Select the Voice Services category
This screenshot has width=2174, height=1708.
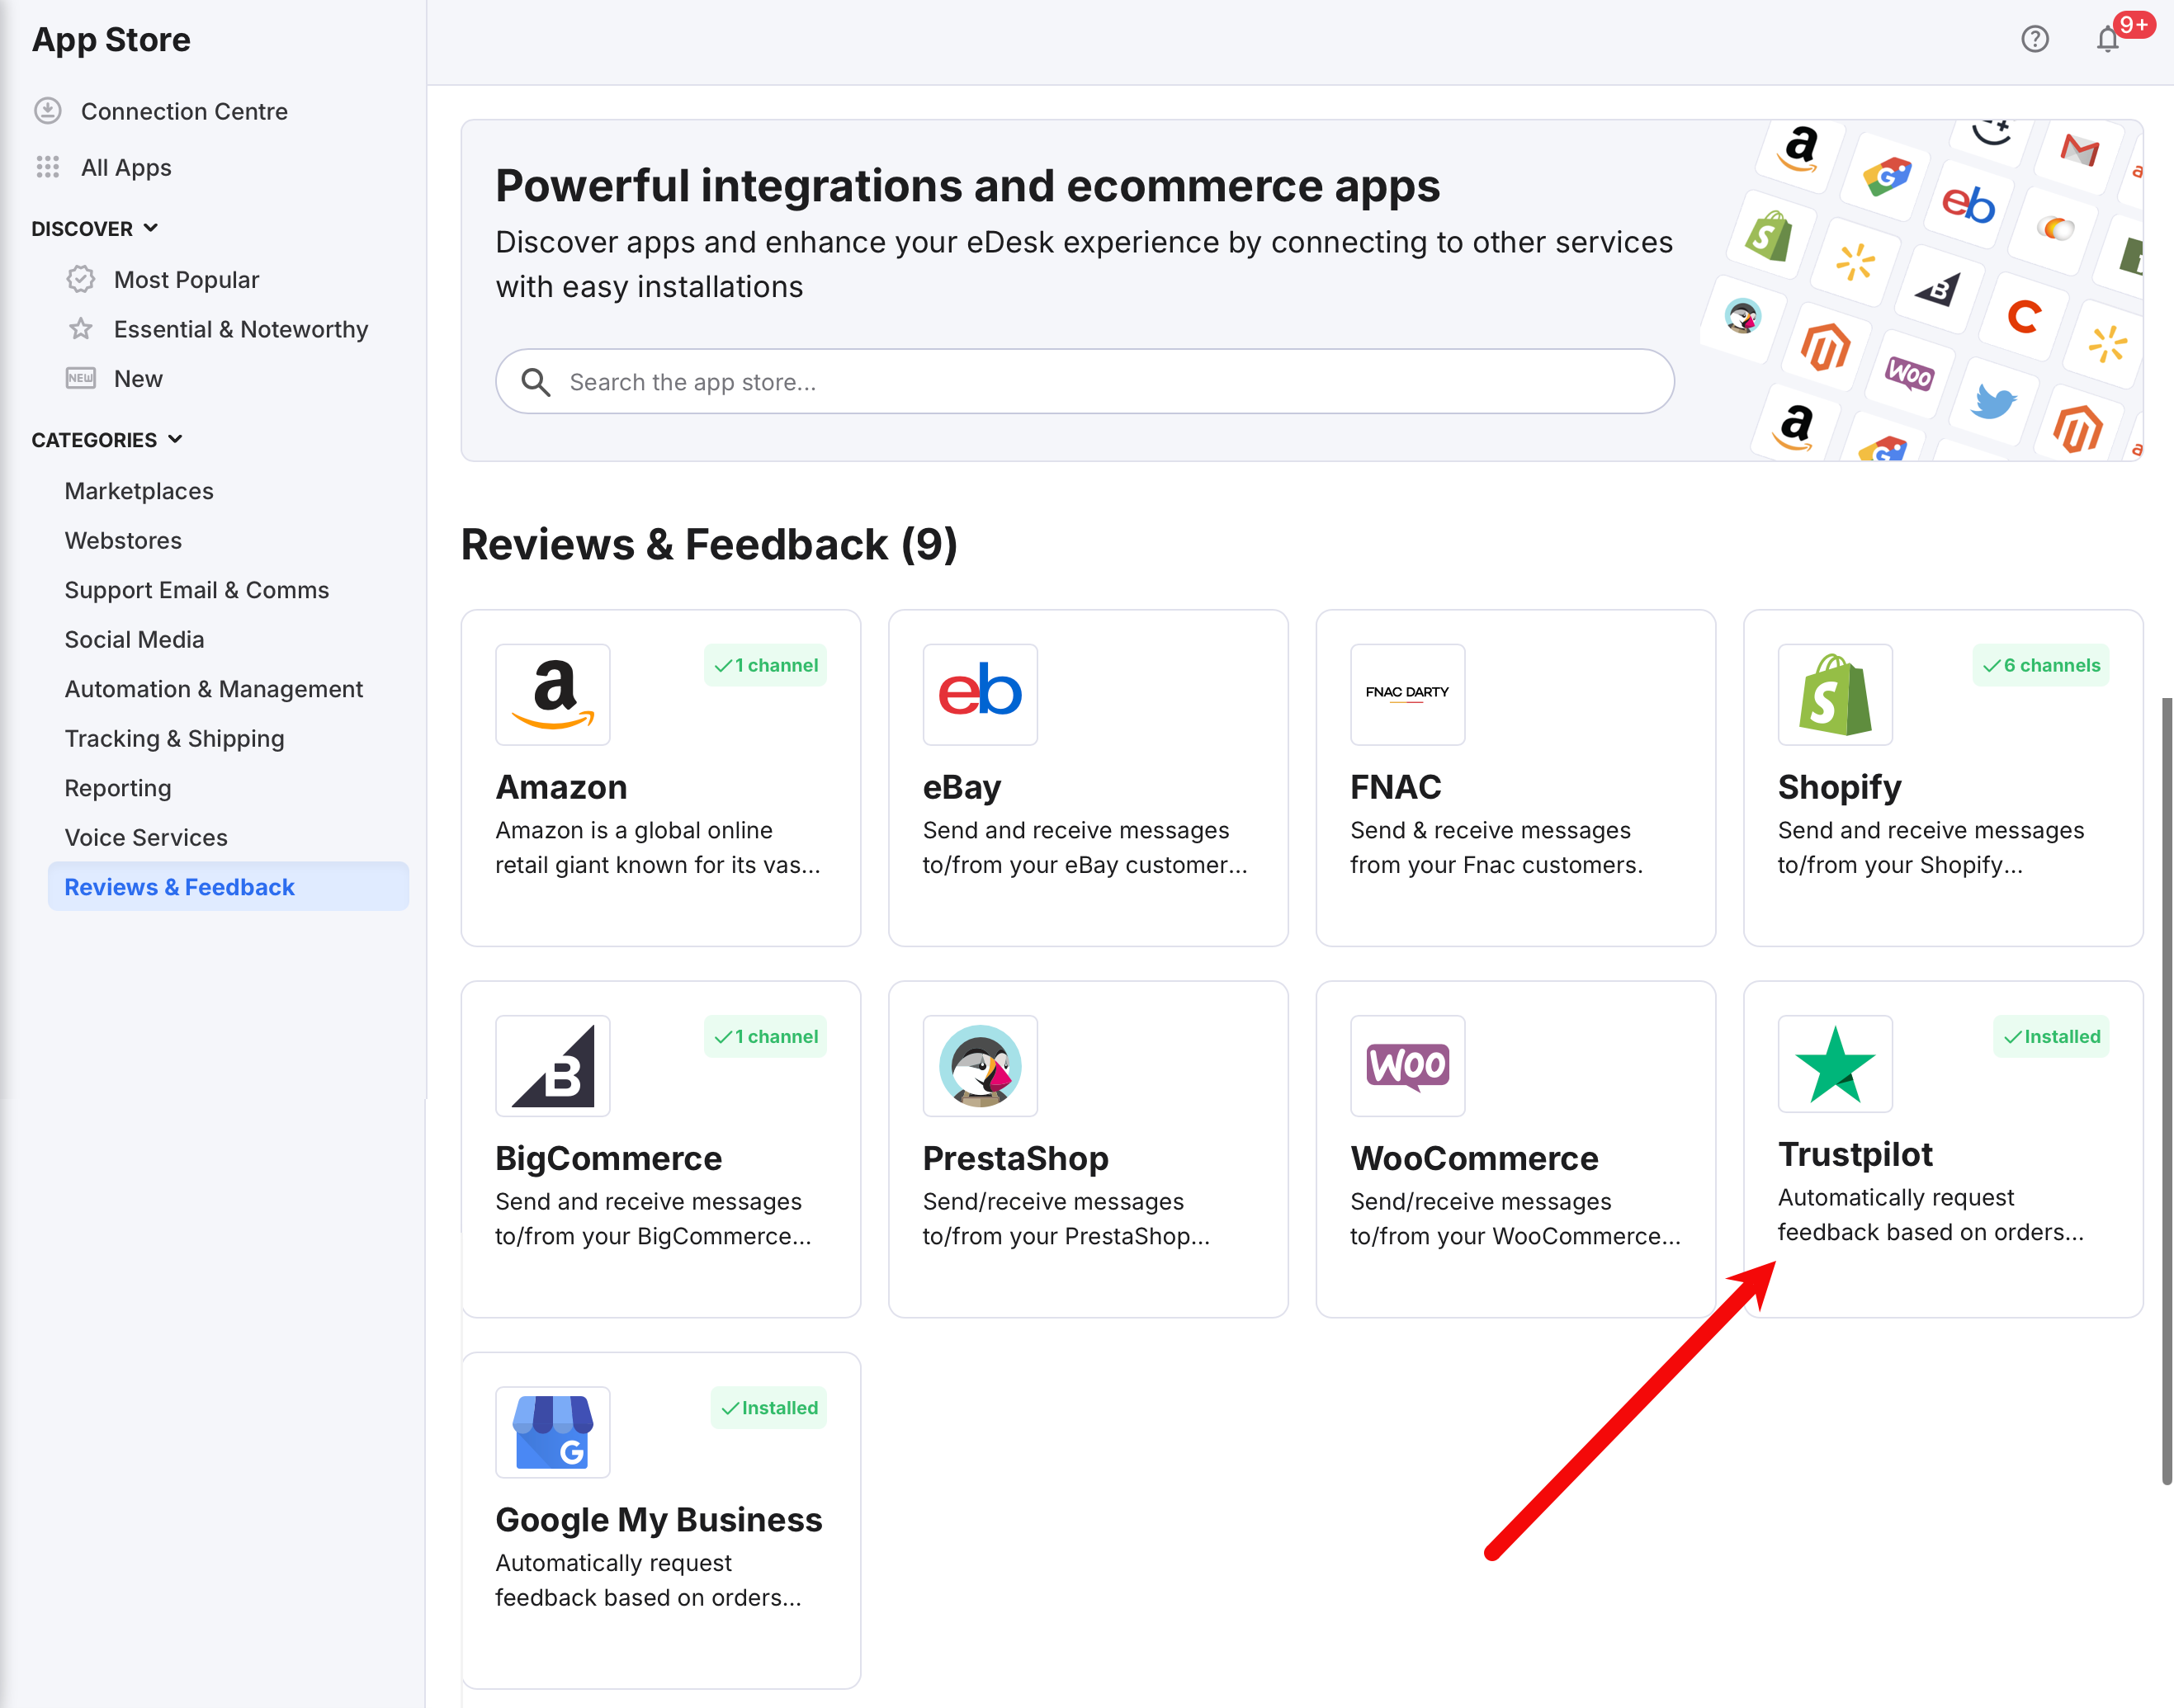click(146, 837)
